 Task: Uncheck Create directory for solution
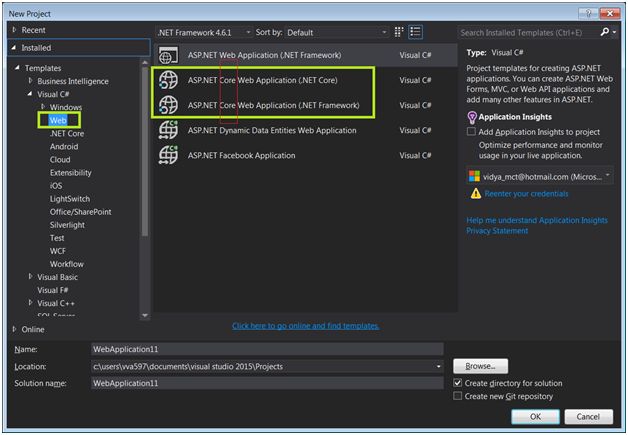point(457,383)
